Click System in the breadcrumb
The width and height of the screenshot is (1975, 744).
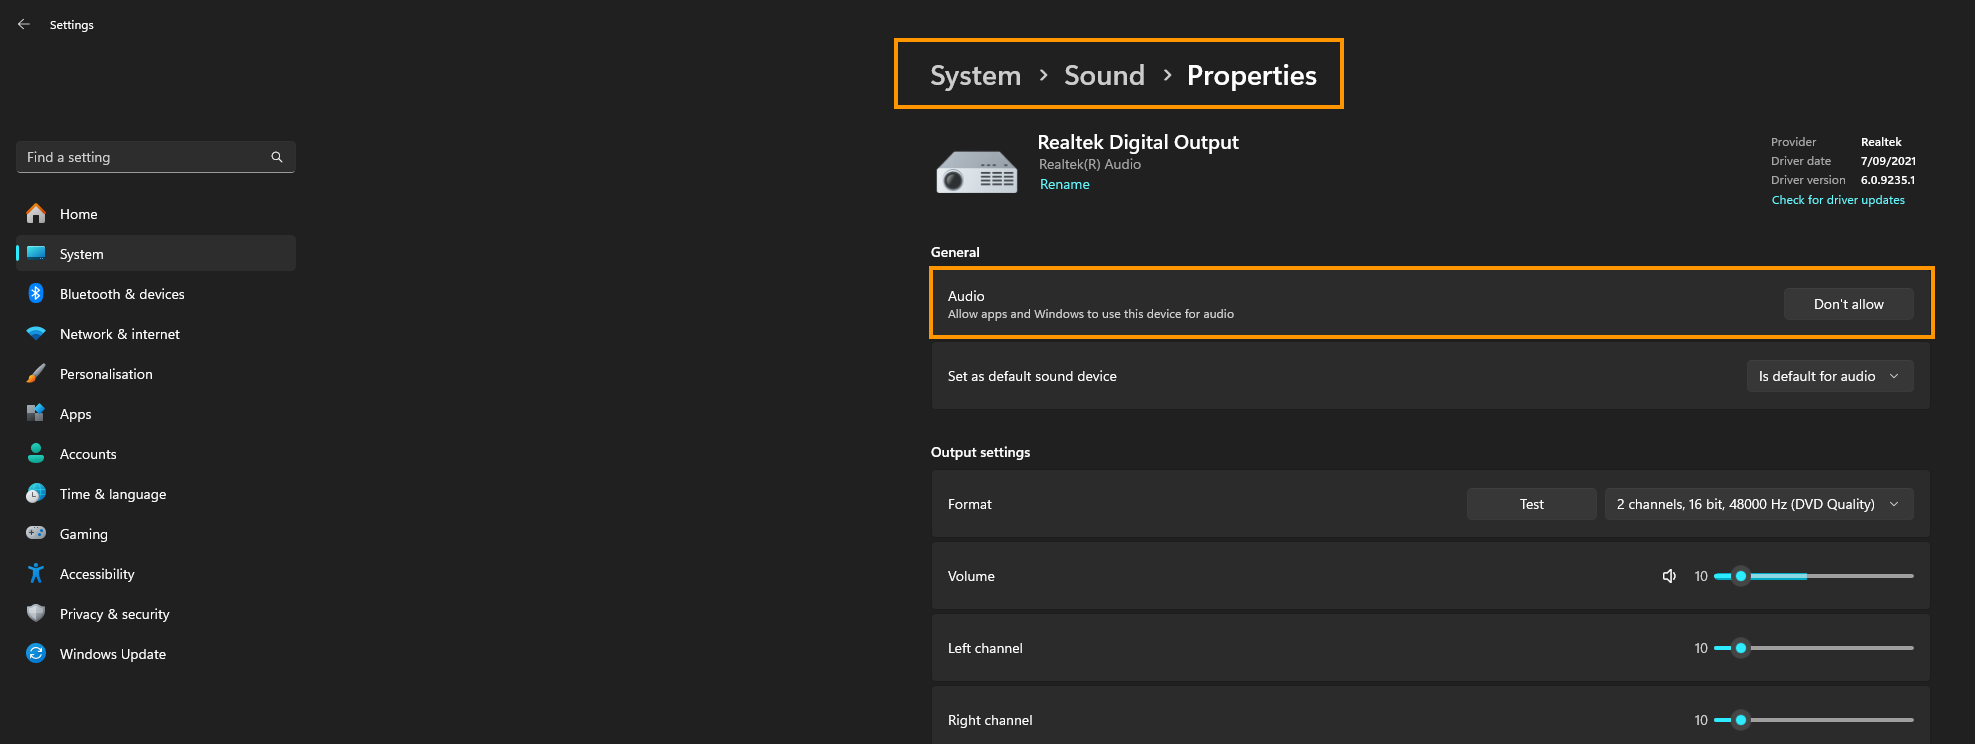coord(975,75)
